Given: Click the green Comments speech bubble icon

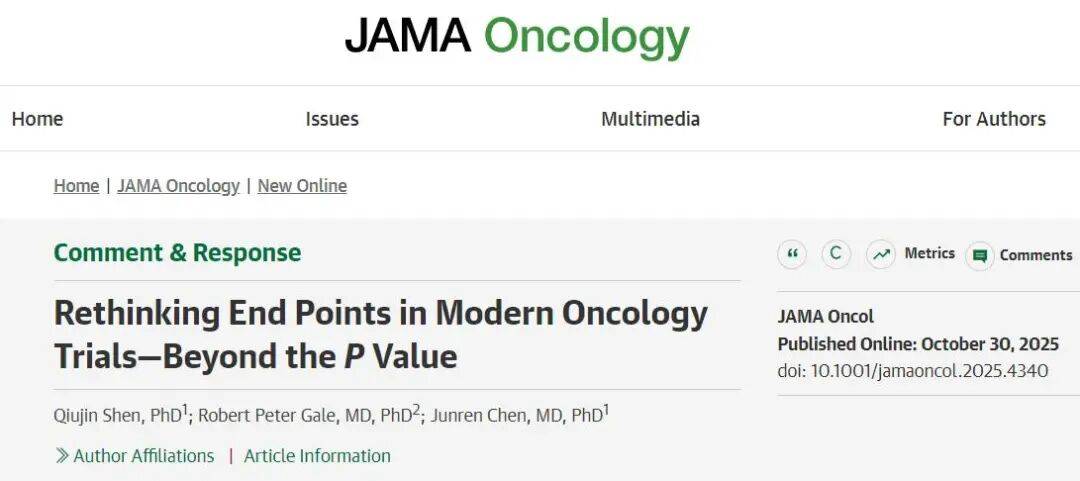Looking at the screenshot, I should [x=980, y=256].
